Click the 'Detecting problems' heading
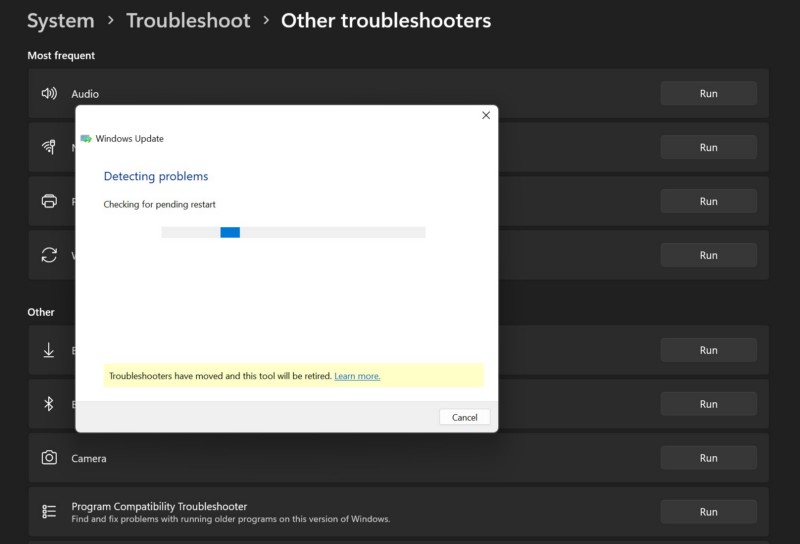This screenshot has width=800, height=544. pos(156,176)
